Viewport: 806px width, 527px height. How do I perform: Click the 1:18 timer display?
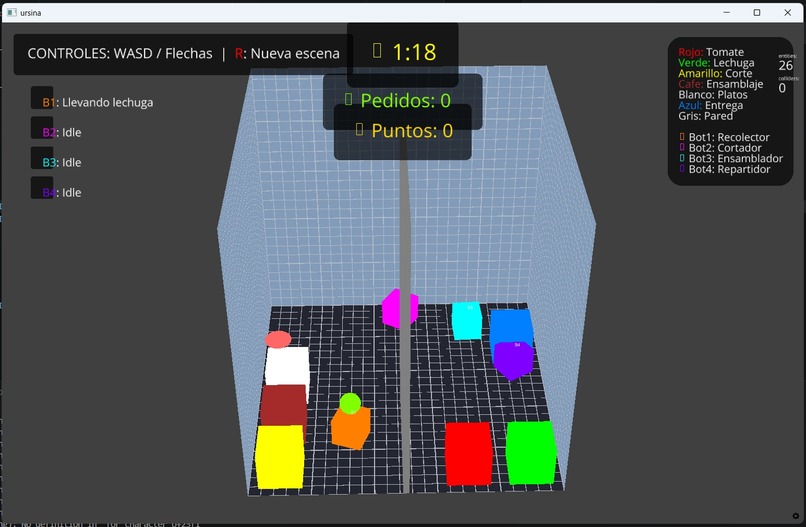pos(414,52)
